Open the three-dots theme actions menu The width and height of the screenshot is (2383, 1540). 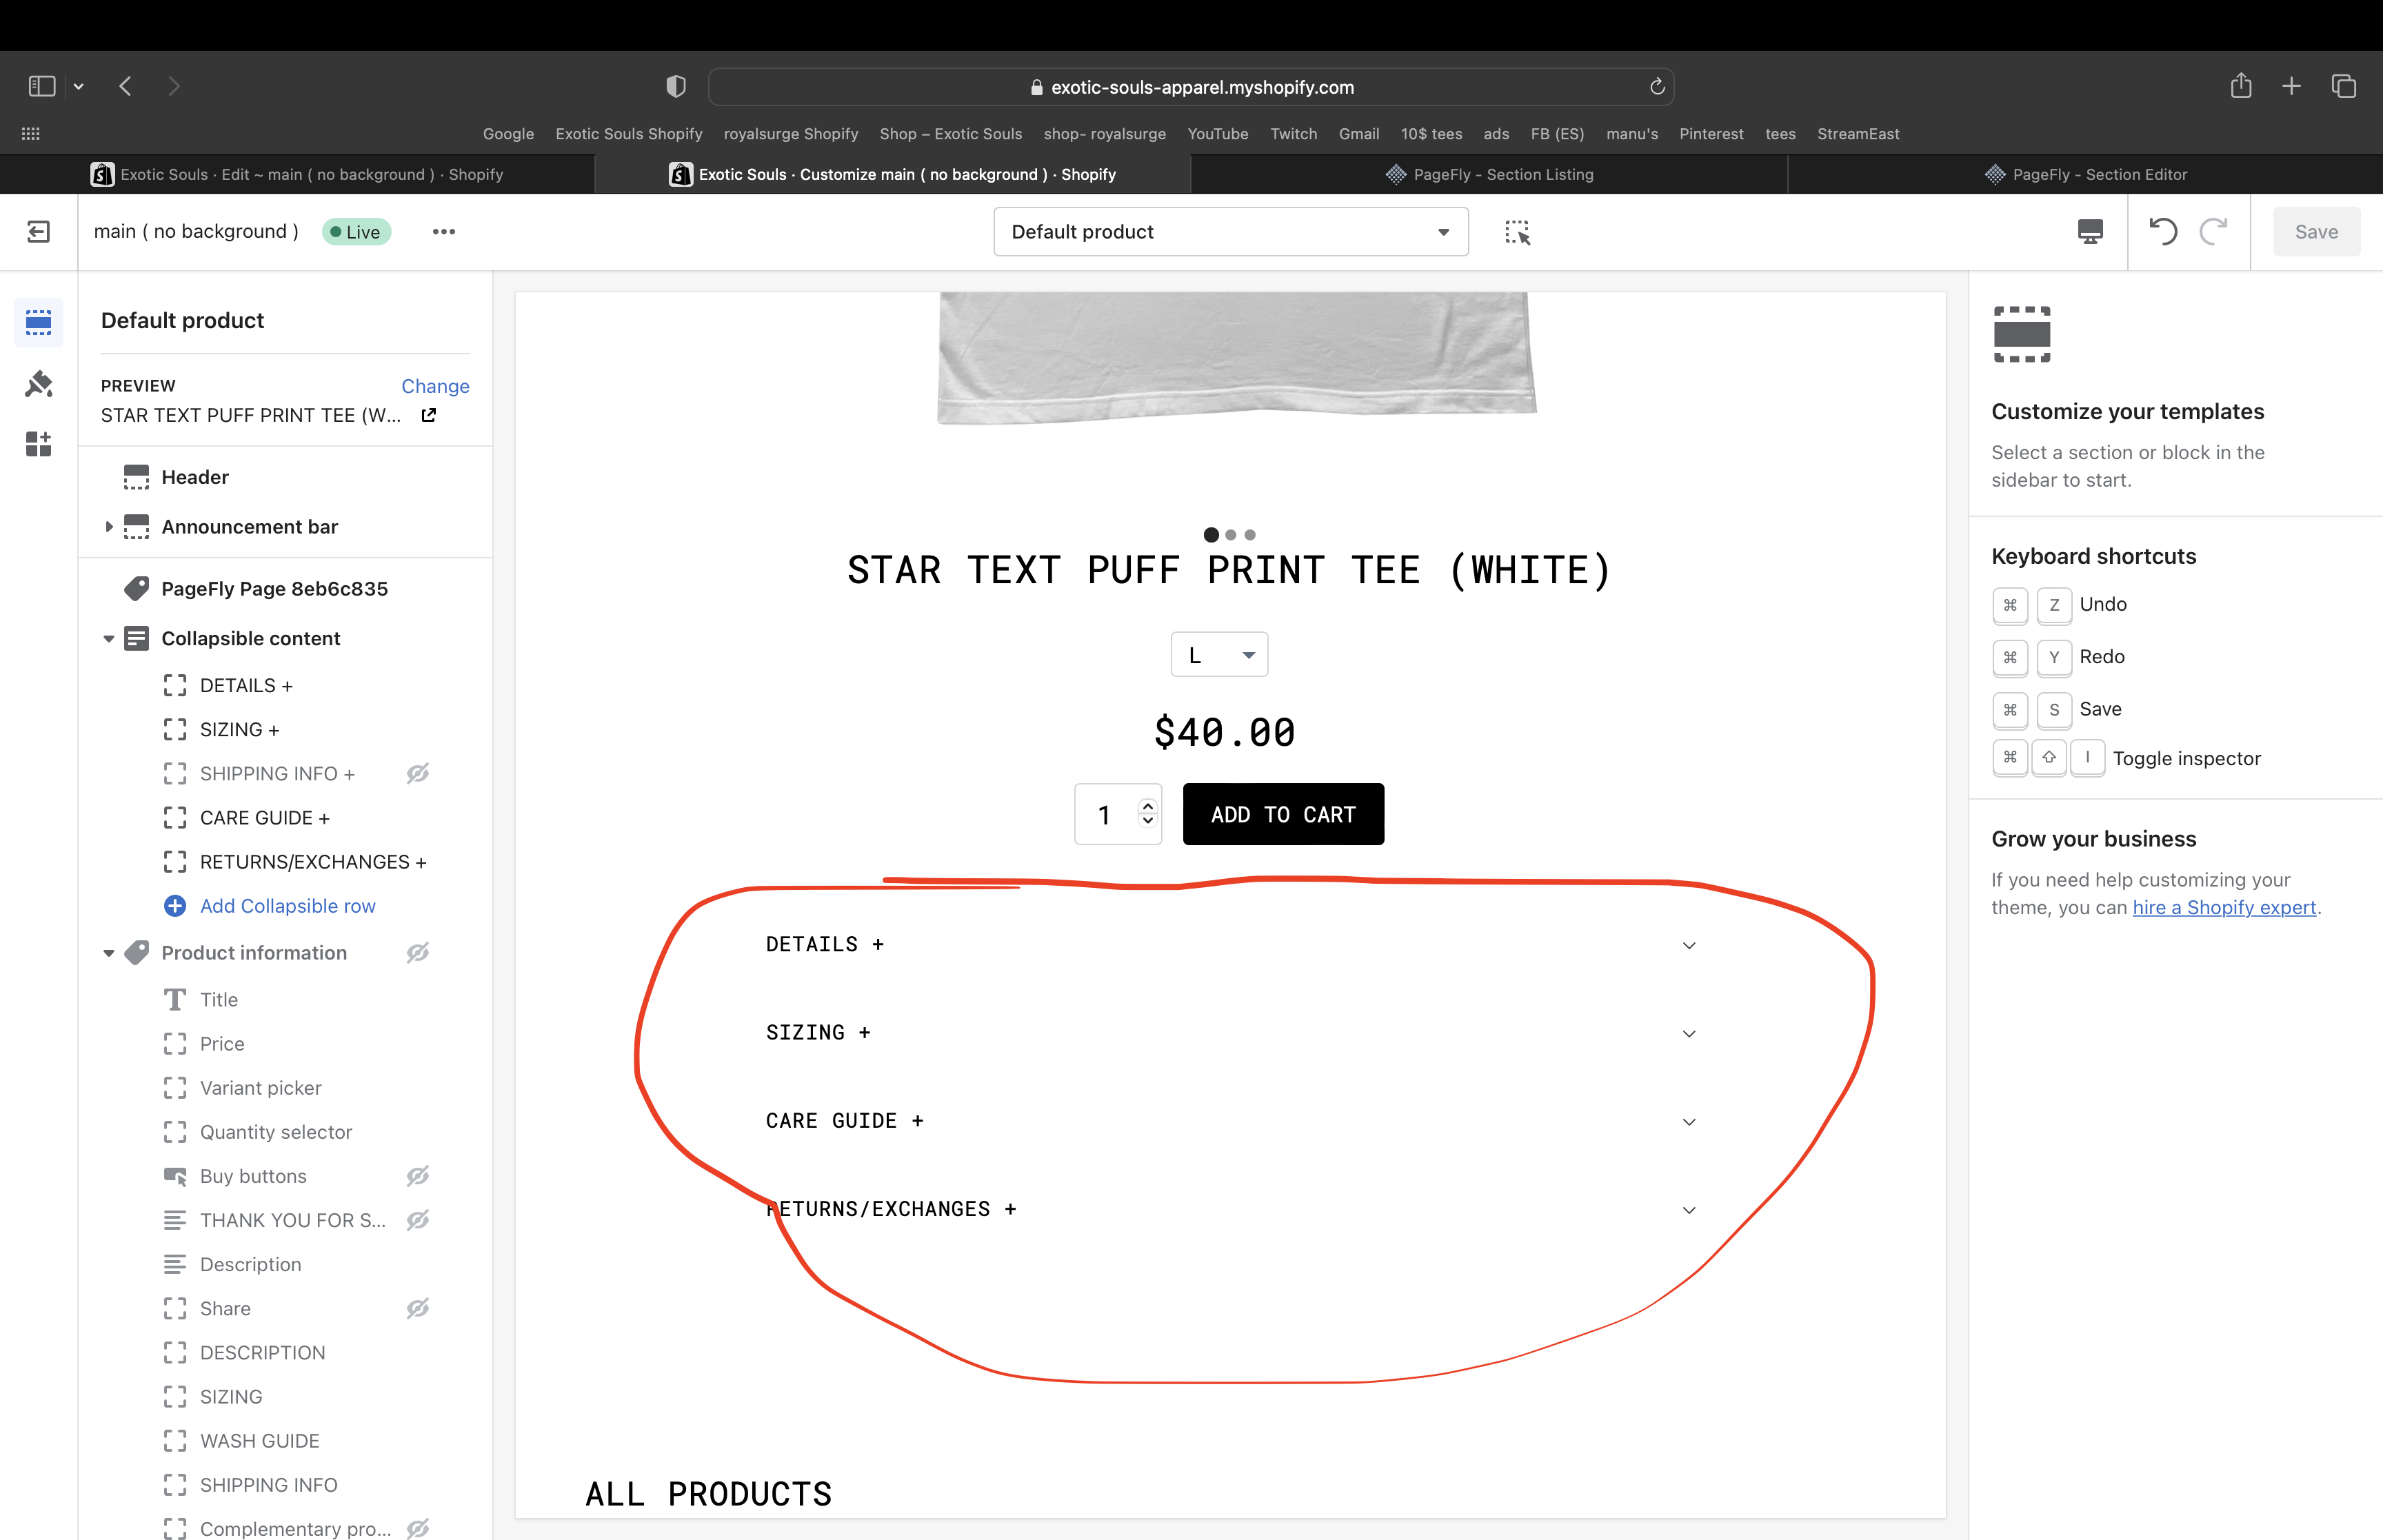coord(444,232)
